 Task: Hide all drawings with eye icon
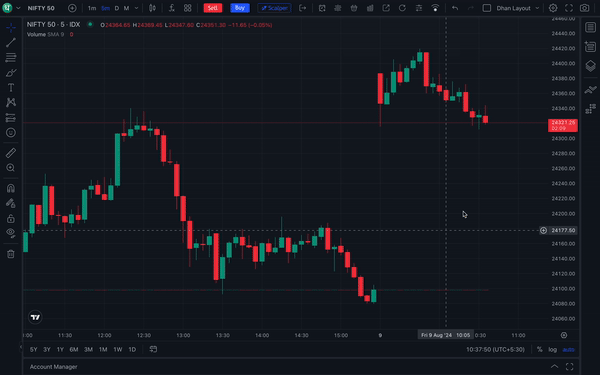(x=11, y=232)
